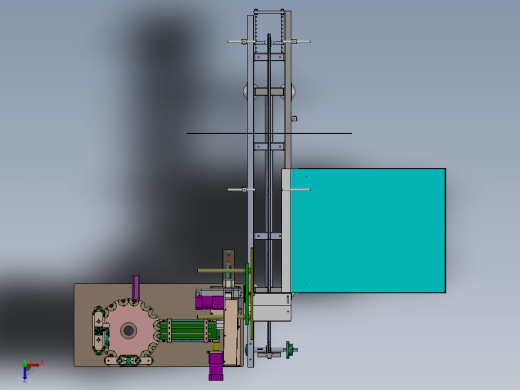Click the green handwheel at conveyor bottom
The width and height of the screenshot is (520, 390).
coord(290,350)
